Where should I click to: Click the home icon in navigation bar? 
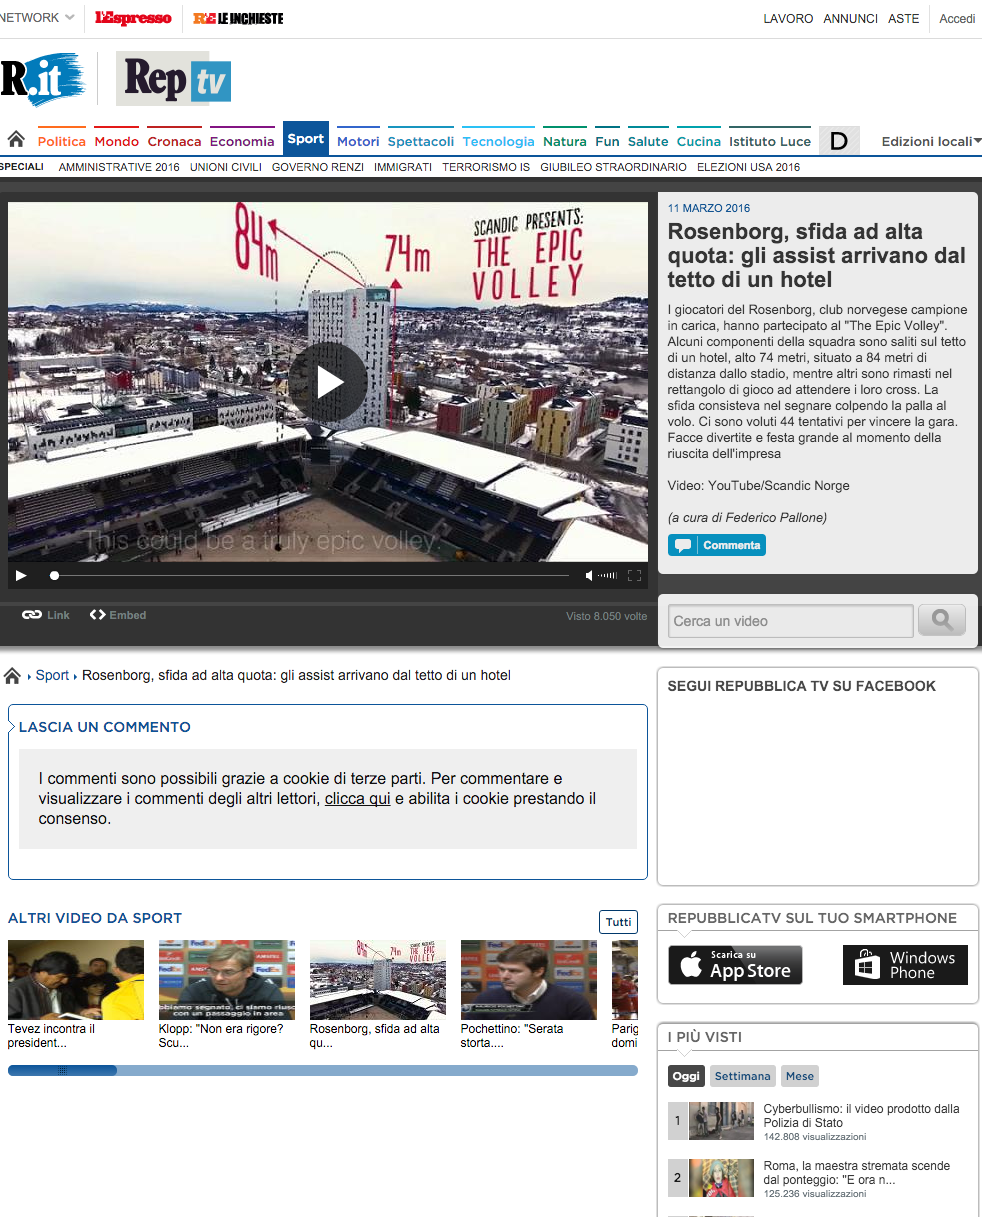pos(16,140)
